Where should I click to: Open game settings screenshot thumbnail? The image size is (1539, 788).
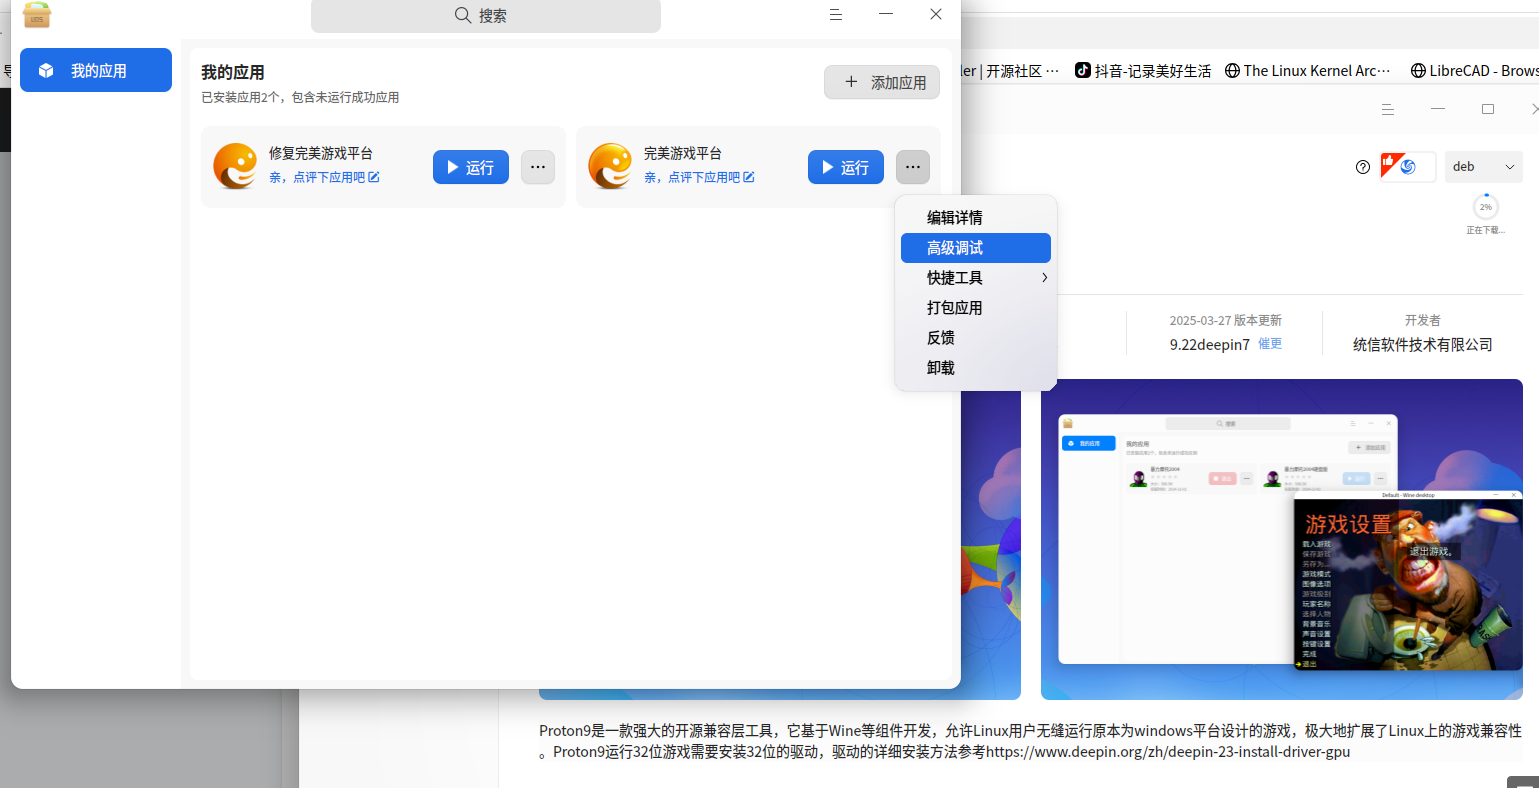coord(1282,539)
